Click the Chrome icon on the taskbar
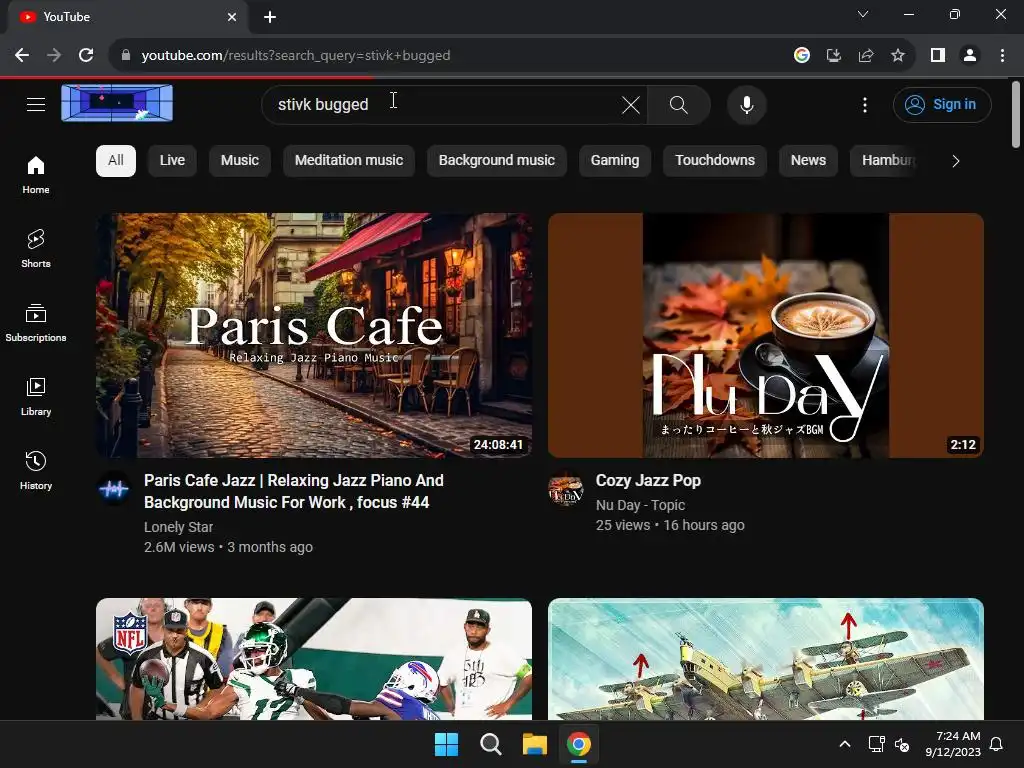This screenshot has height=768, width=1024. point(579,744)
